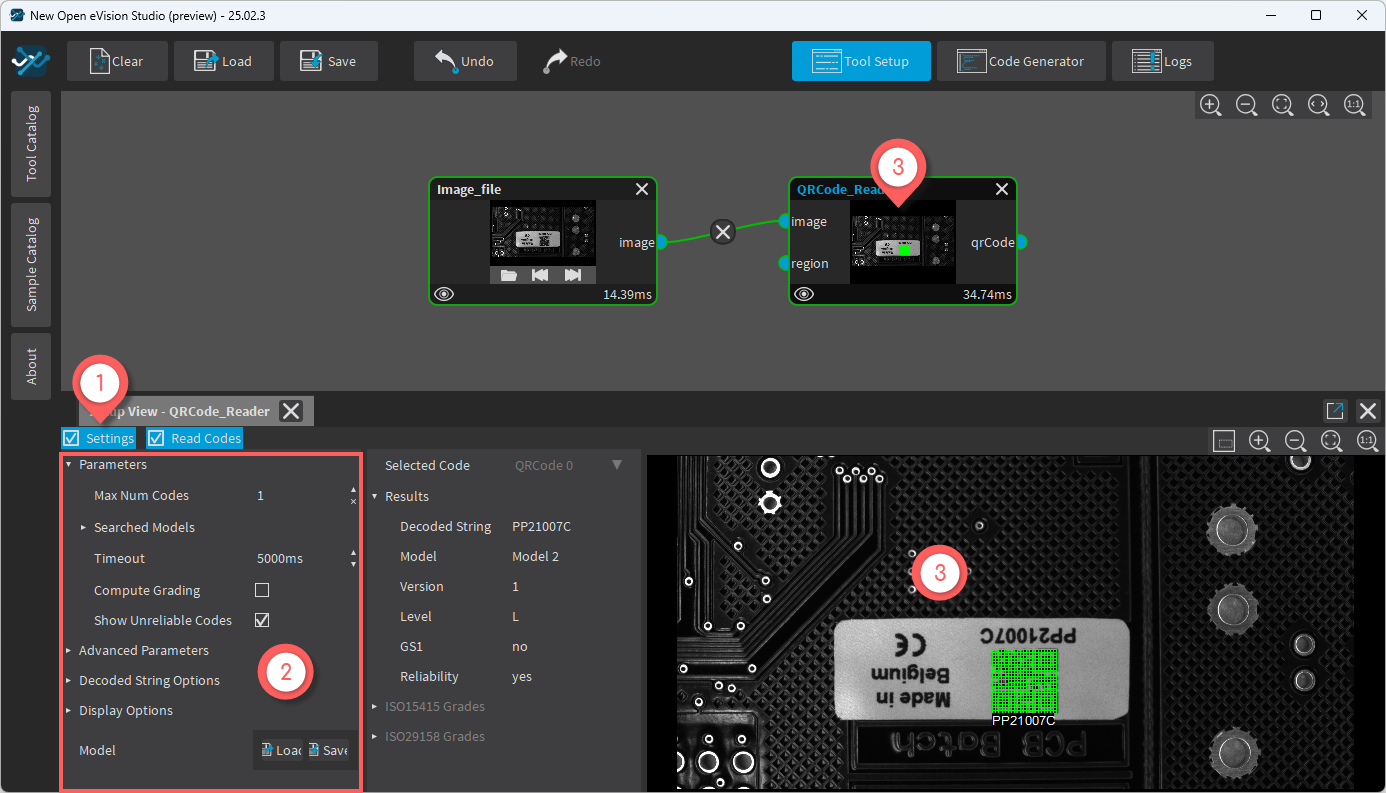Delete the link between the two nodes

point(723,232)
